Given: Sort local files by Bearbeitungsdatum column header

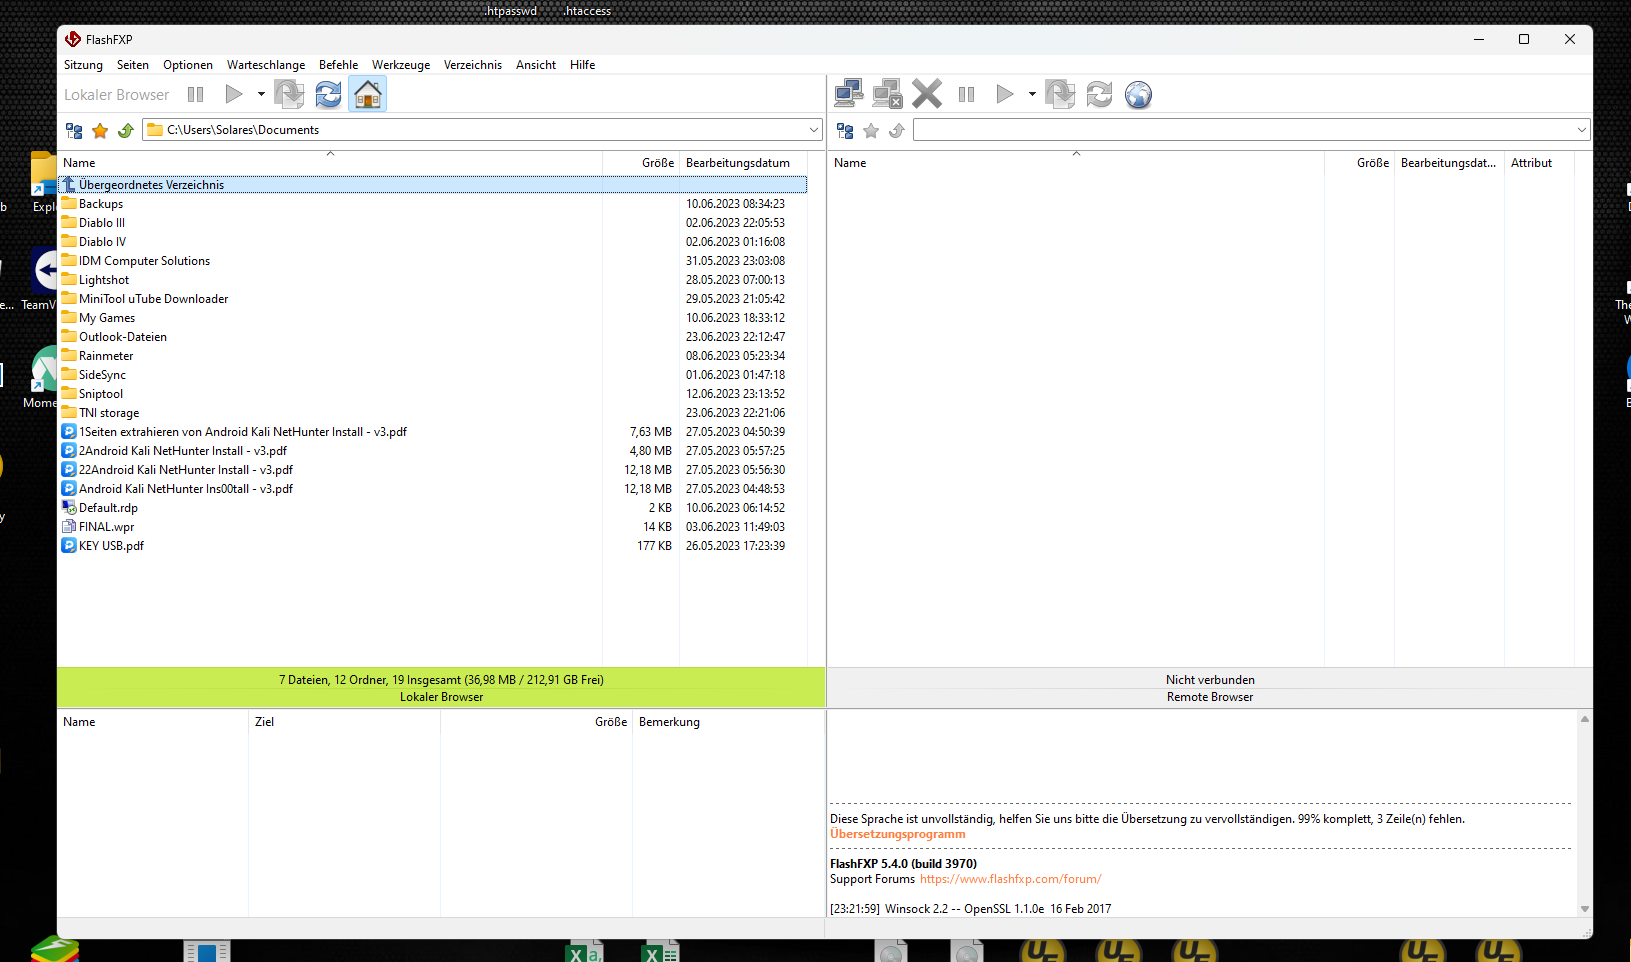Looking at the screenshot, I should tap(743, 163).
